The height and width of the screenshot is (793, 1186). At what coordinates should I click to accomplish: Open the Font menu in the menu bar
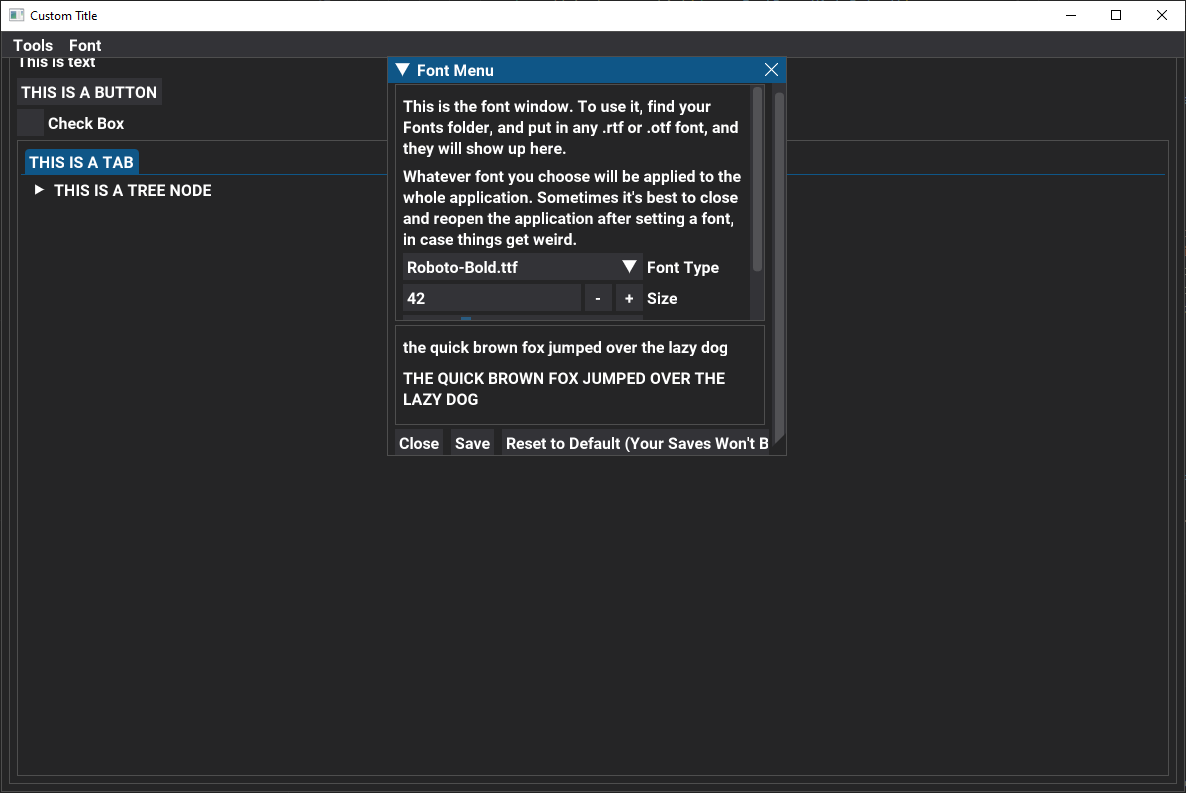tap(84, 45)
